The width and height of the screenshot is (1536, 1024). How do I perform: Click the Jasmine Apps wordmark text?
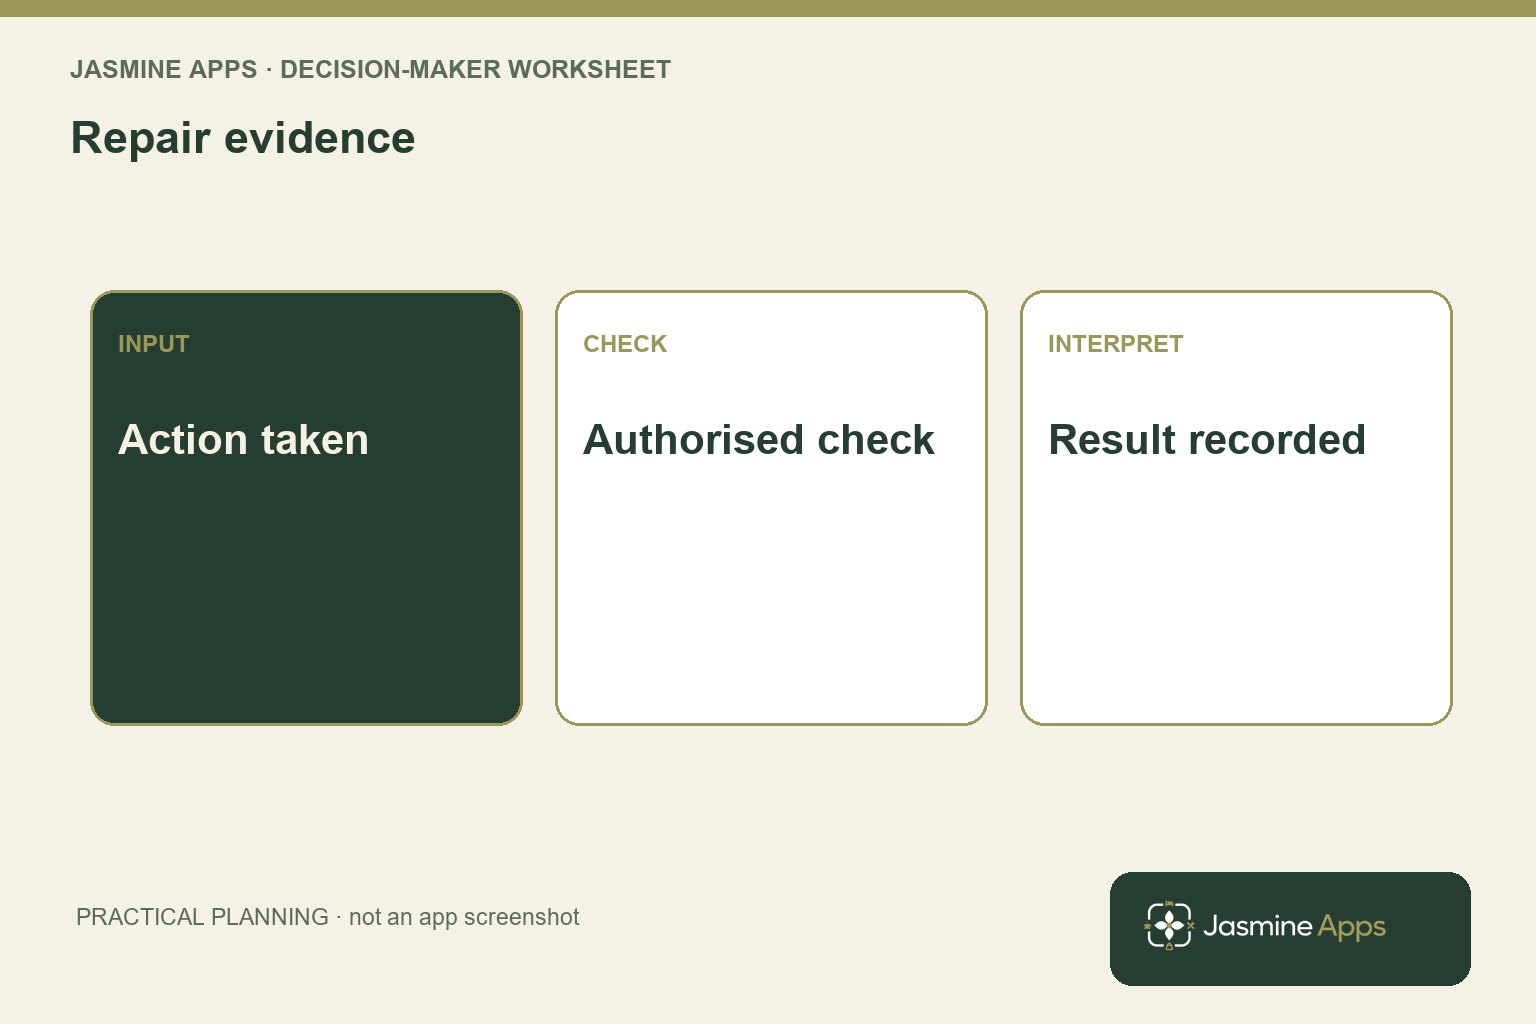(x=1294, y=927)
